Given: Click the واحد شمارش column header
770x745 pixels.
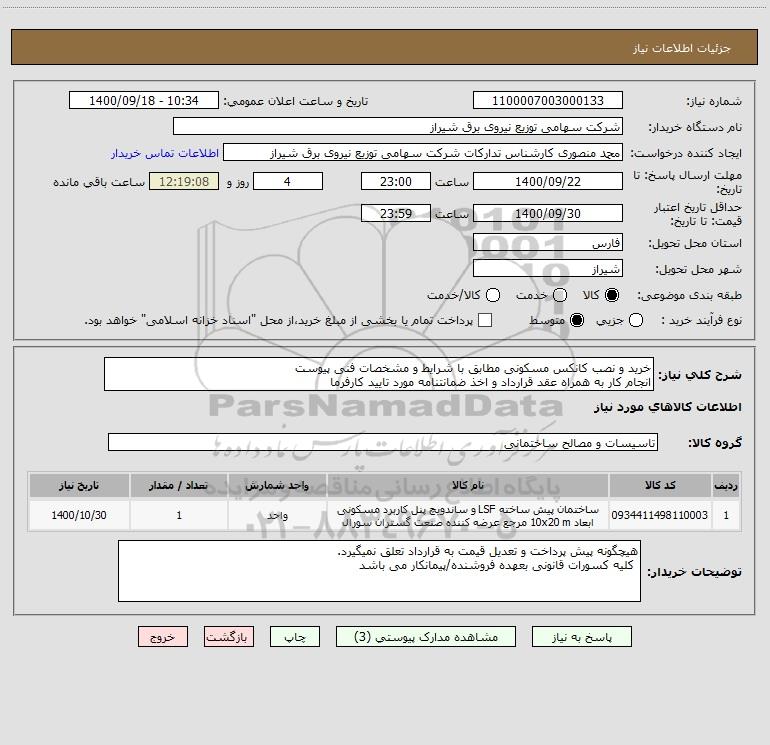Looking at the screenshot, I should (277, 485).
